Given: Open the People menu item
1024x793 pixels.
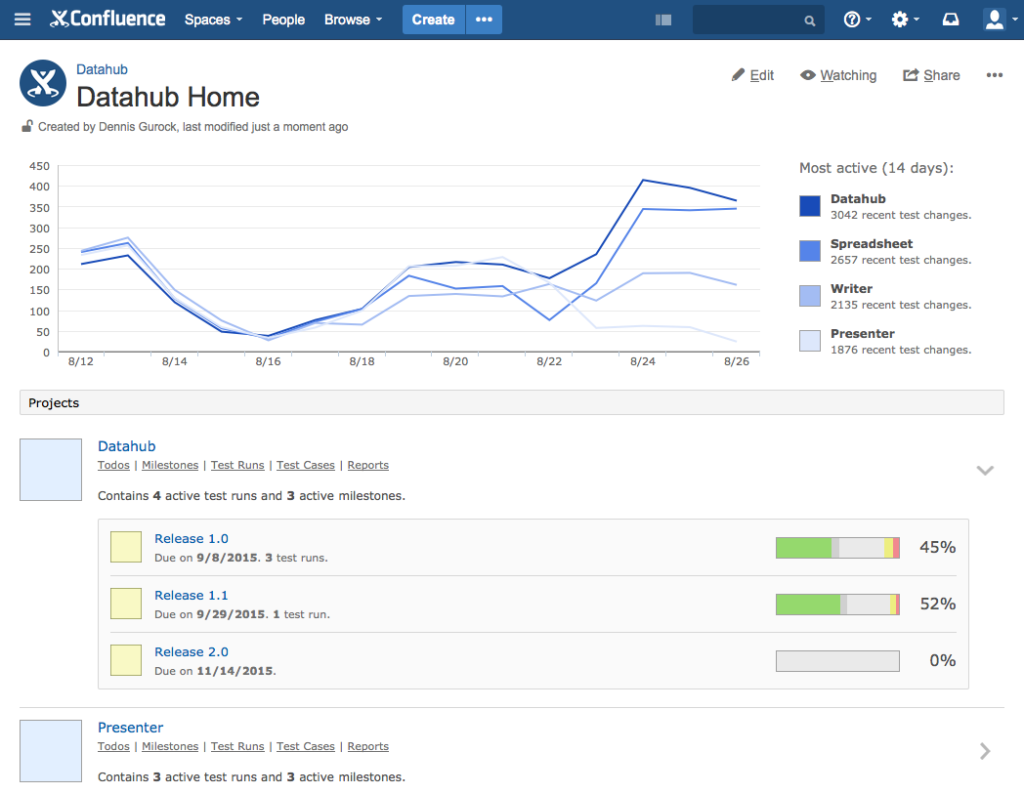Looking at the screenshot, I should click(283, 20).
